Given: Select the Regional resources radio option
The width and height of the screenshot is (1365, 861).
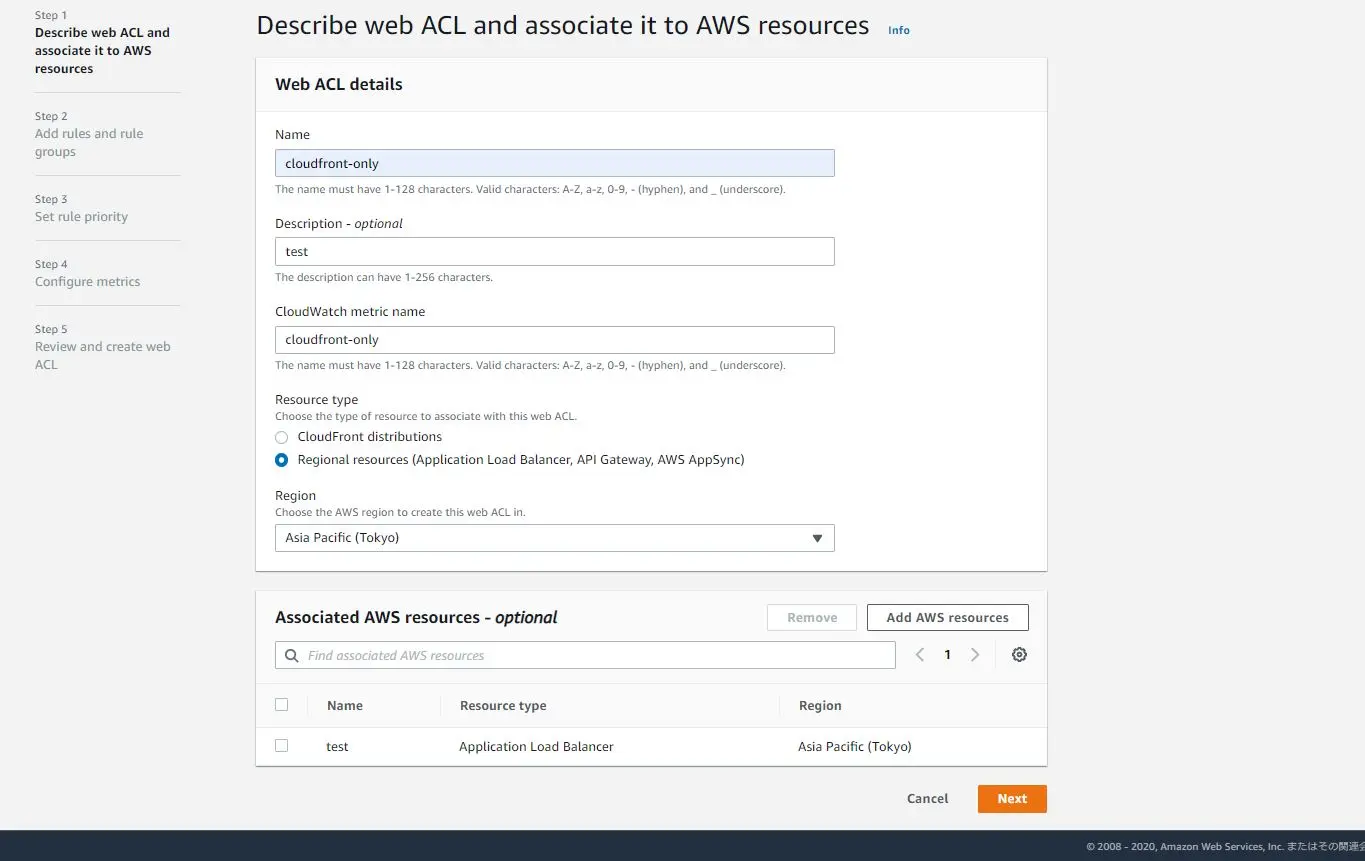Looking at the screenshot, I should 282,460.
